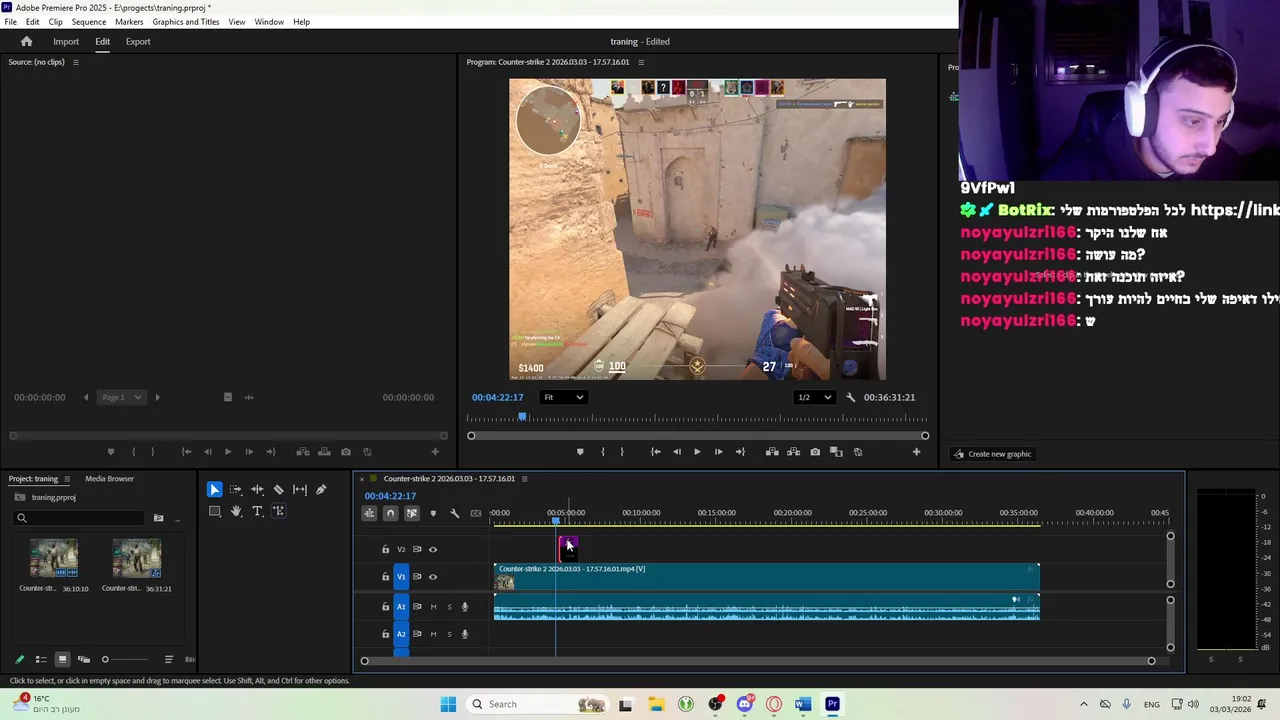Go to In point in Program Monitor
Screen dimensions: 1280x720
(655, 452)
